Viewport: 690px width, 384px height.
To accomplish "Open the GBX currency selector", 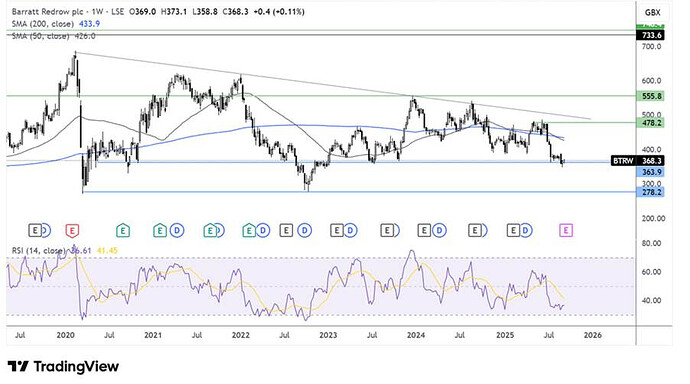I will (652, 12).
